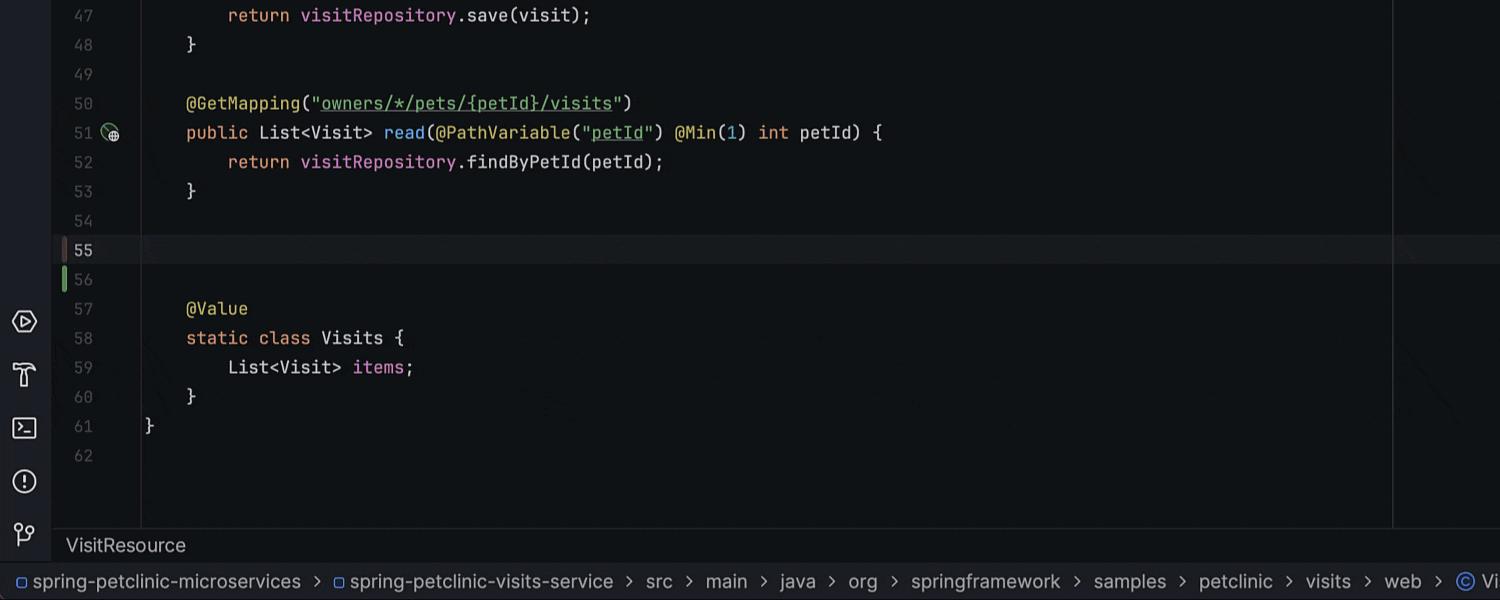The image size is (1500, 600).
Task: Open the Version Control tool window
Action: pyautogui.click(x=24, y=534)
